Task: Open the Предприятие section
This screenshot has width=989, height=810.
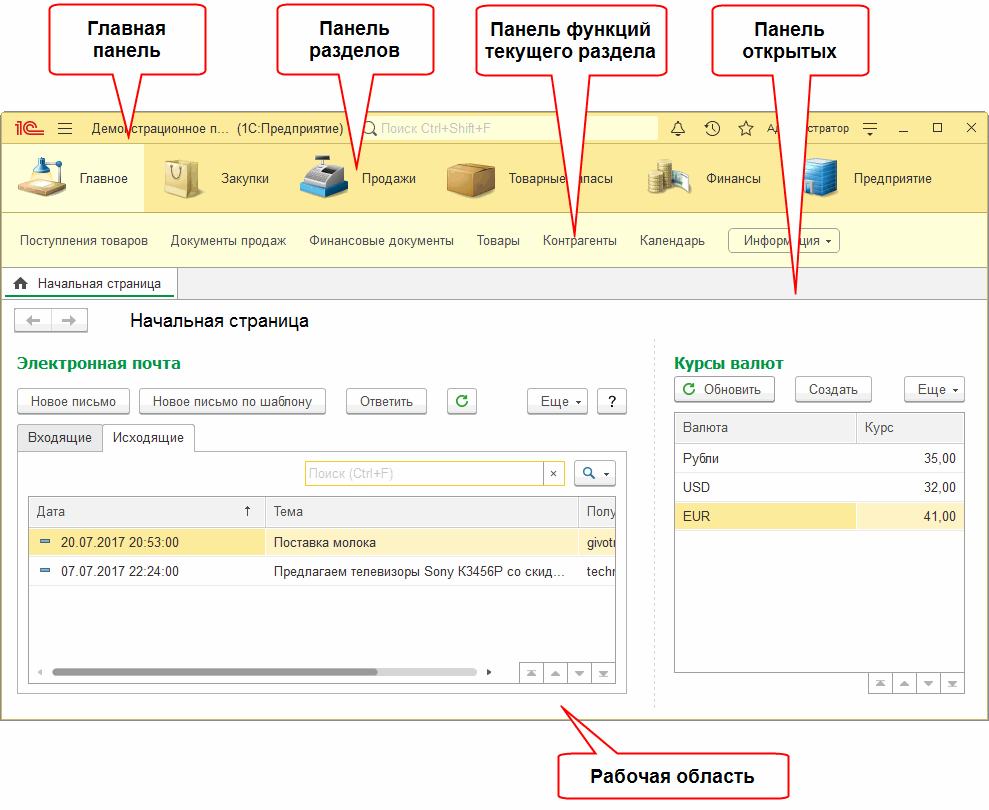Action: pyautogui.click(x=868, y=179)
